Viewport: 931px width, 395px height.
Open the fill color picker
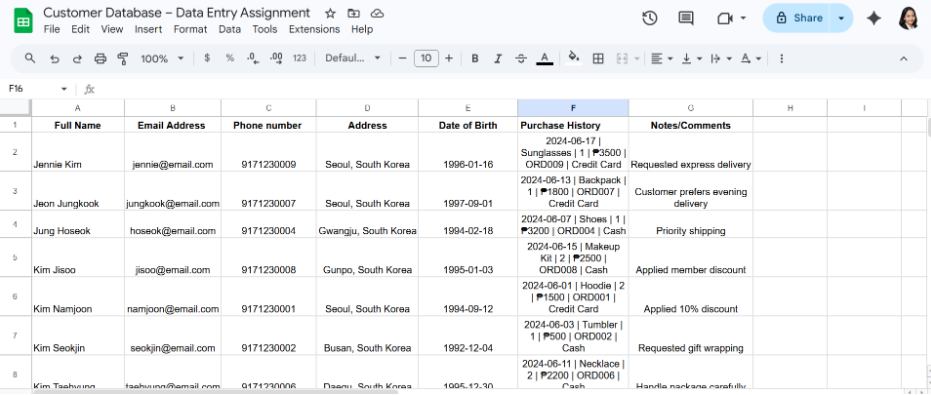(x=574, y=58)
